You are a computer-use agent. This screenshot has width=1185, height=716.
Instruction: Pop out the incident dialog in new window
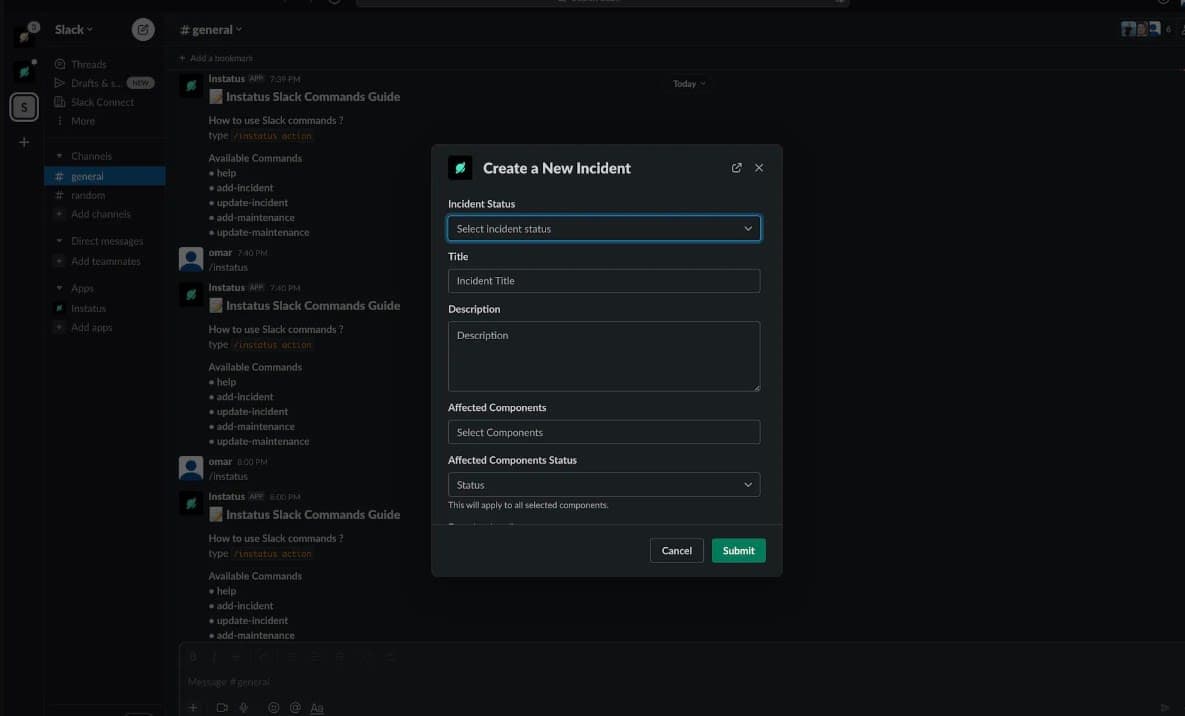click(x=736, y=168)
